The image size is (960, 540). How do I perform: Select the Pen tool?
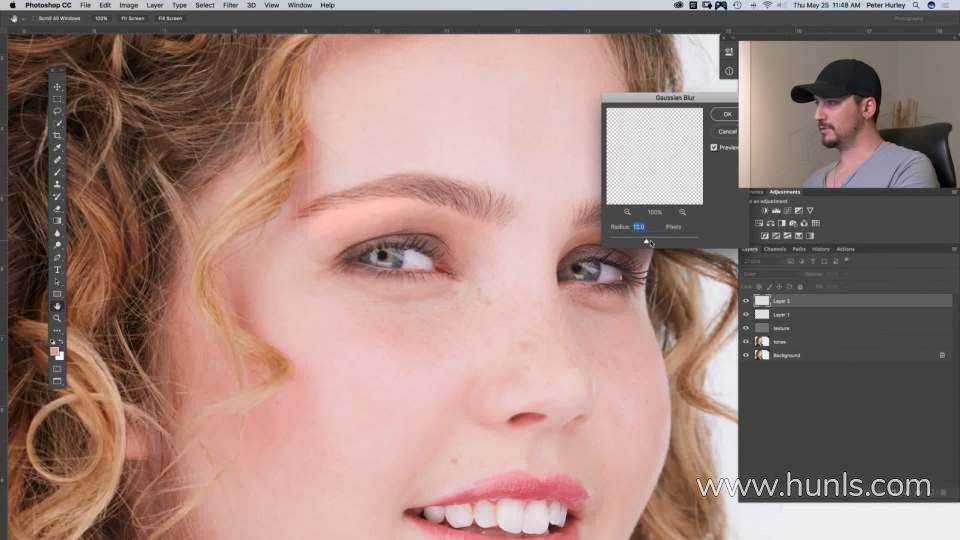(57, 257)
